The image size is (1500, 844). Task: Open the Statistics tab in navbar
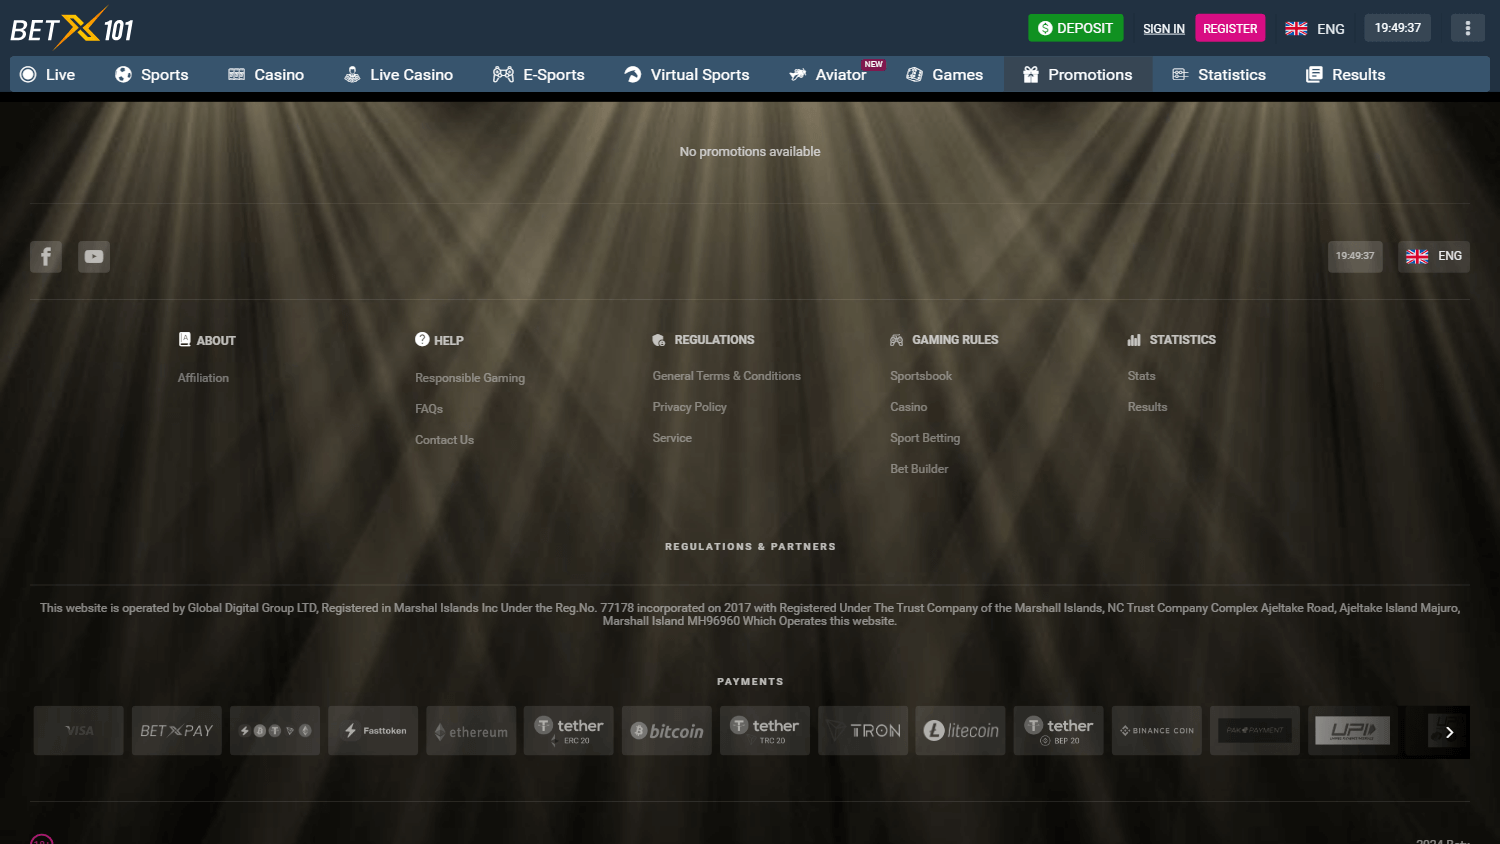click(x=1219, y=74)
